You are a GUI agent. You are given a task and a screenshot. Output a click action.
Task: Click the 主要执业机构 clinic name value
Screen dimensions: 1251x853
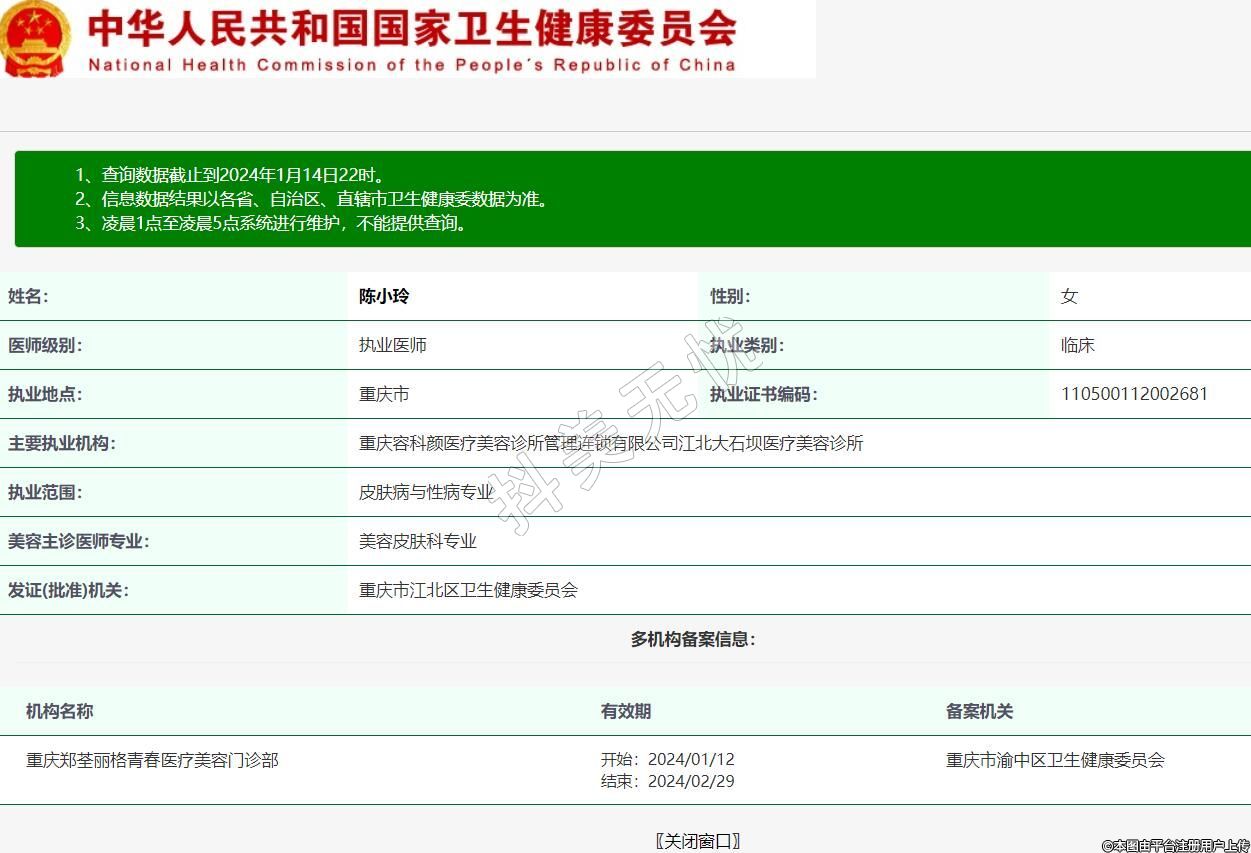[x=611, y=443]
